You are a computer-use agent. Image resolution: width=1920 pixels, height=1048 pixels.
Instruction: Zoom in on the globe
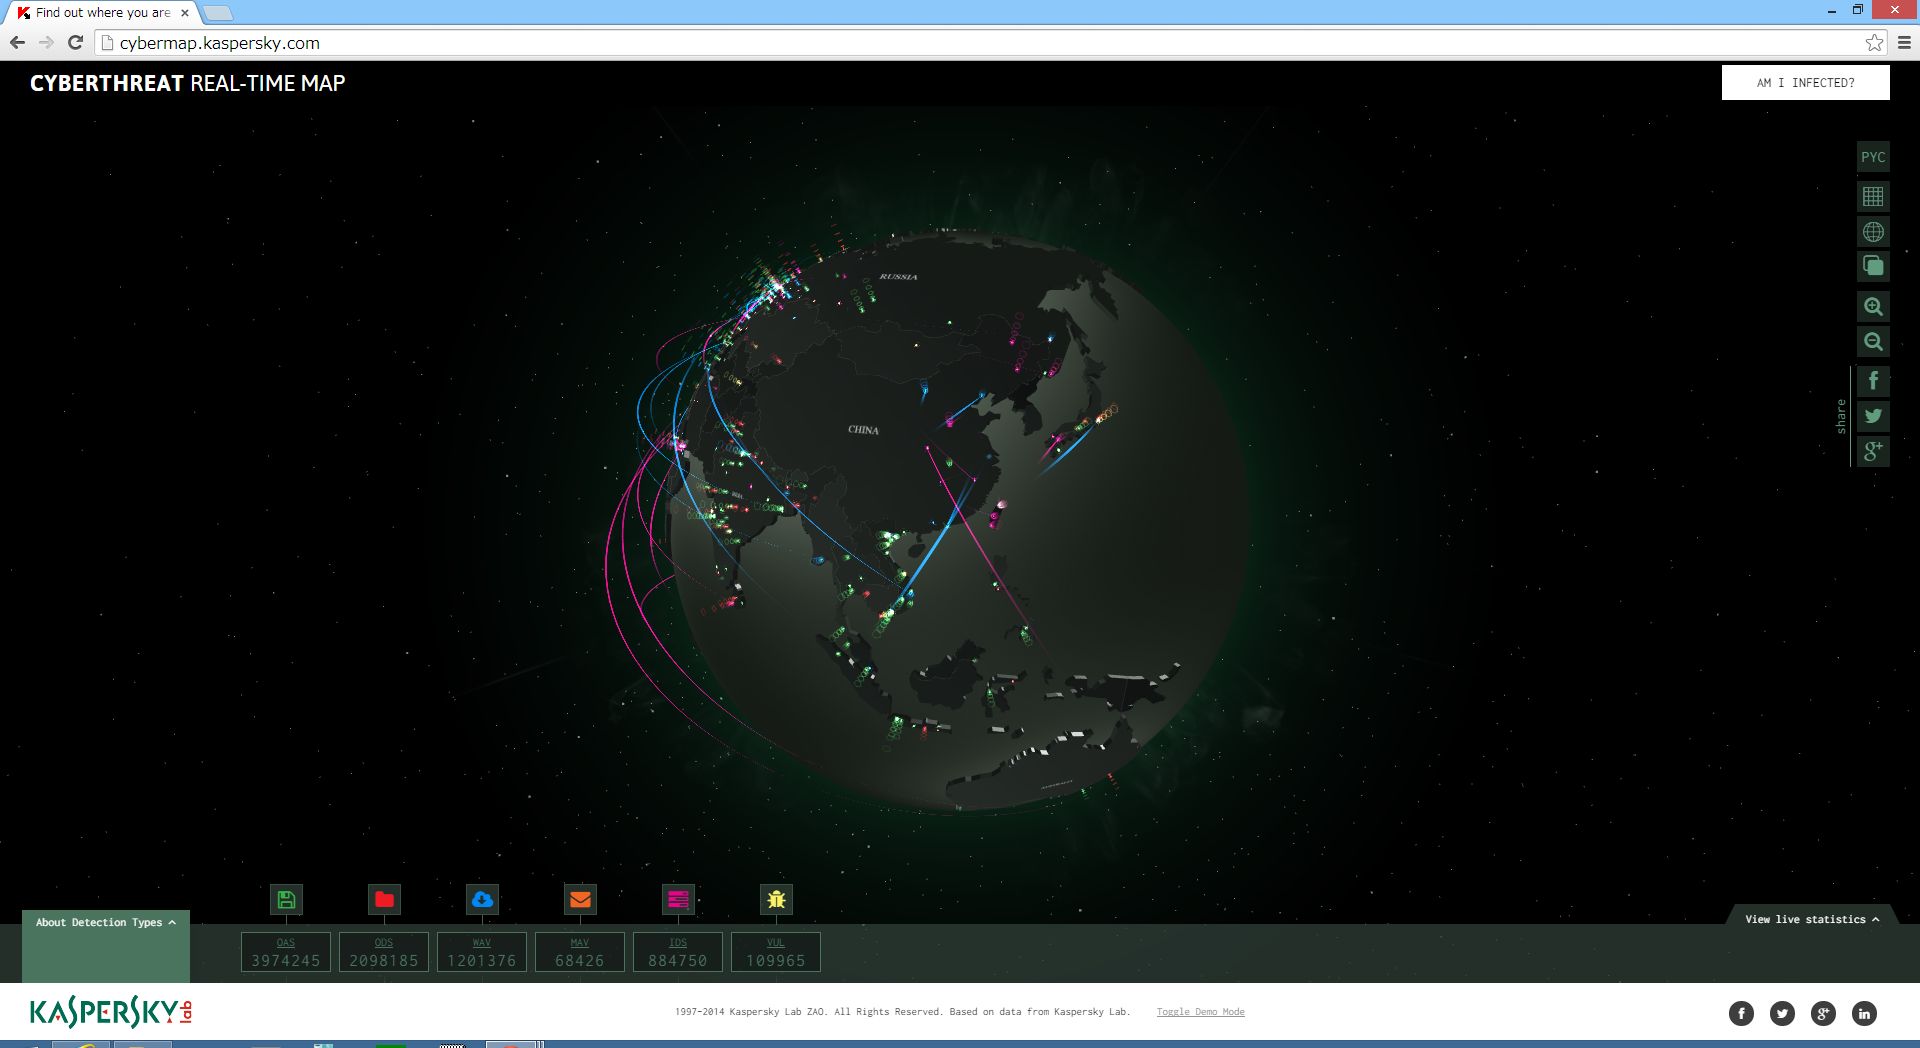point(1873,307)
